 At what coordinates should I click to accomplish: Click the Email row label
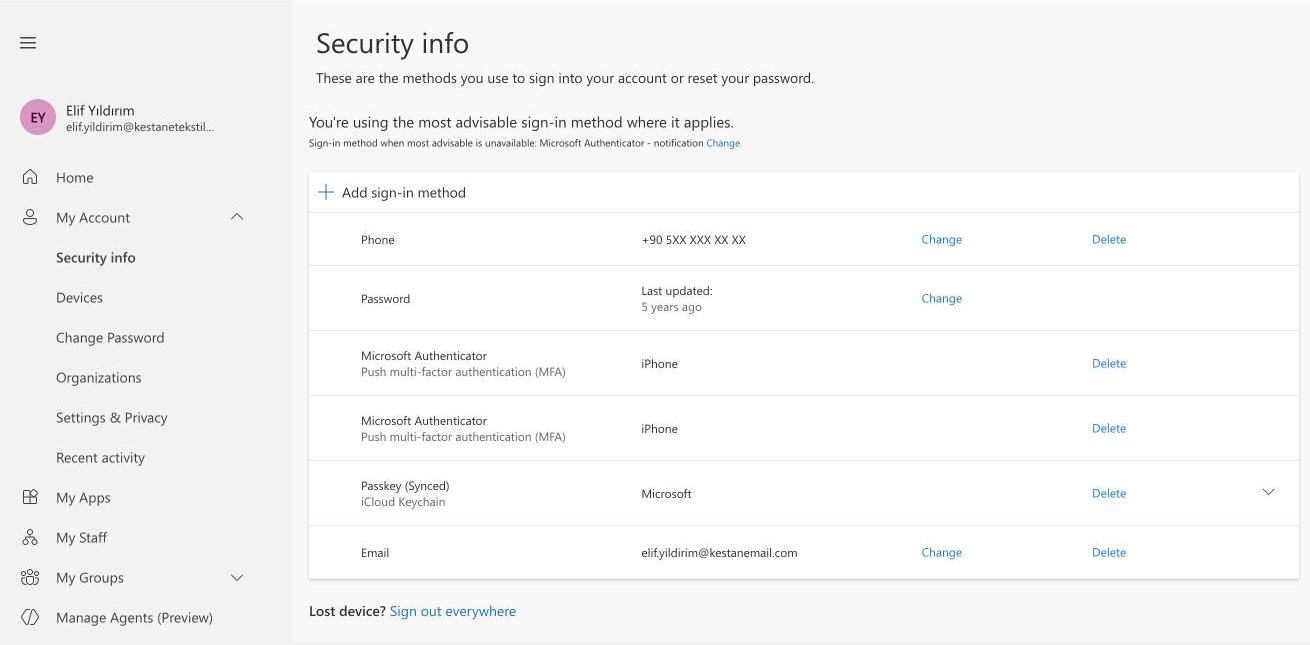pos(375,553)
